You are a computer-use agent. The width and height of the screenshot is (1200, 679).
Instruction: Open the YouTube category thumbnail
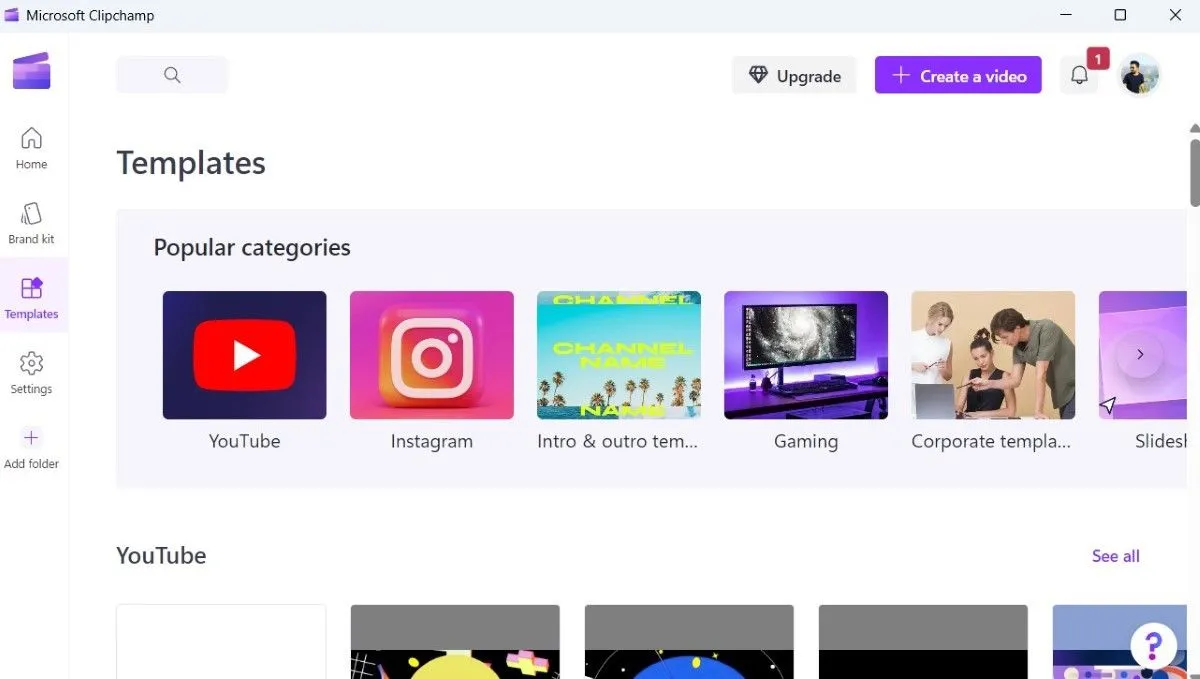coord(244,355)
